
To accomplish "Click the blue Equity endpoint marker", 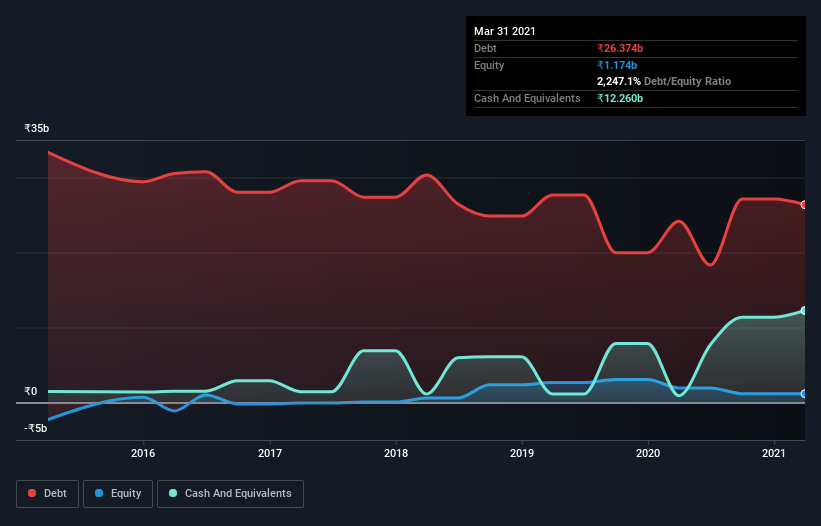I will coord(804,394).
